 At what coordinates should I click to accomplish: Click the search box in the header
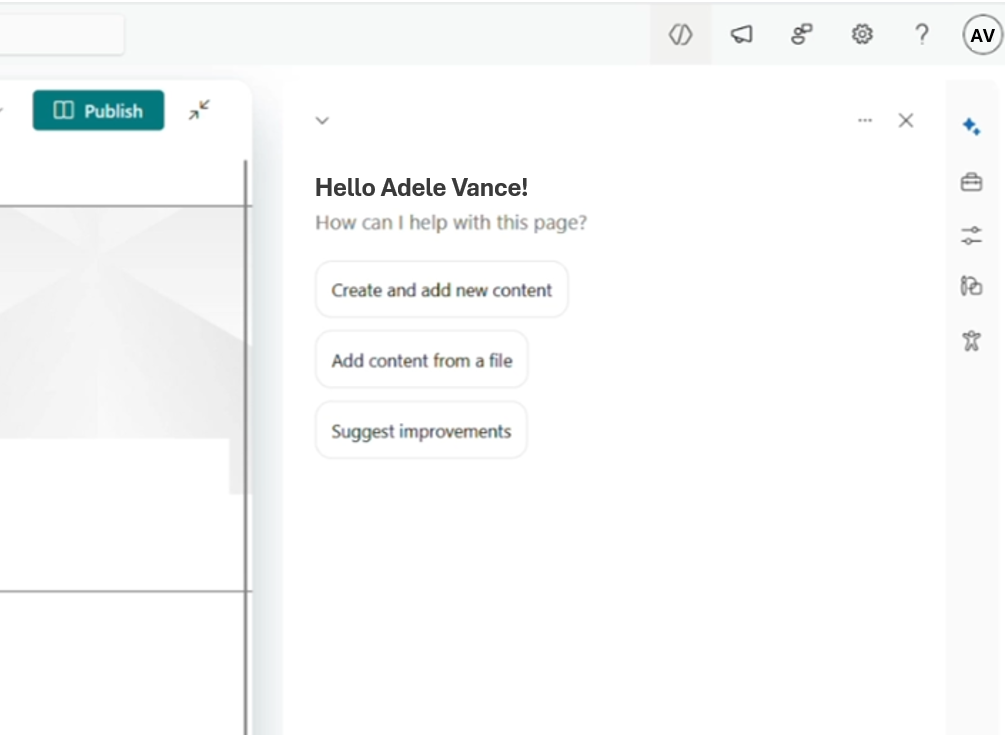tap(60, 35)
